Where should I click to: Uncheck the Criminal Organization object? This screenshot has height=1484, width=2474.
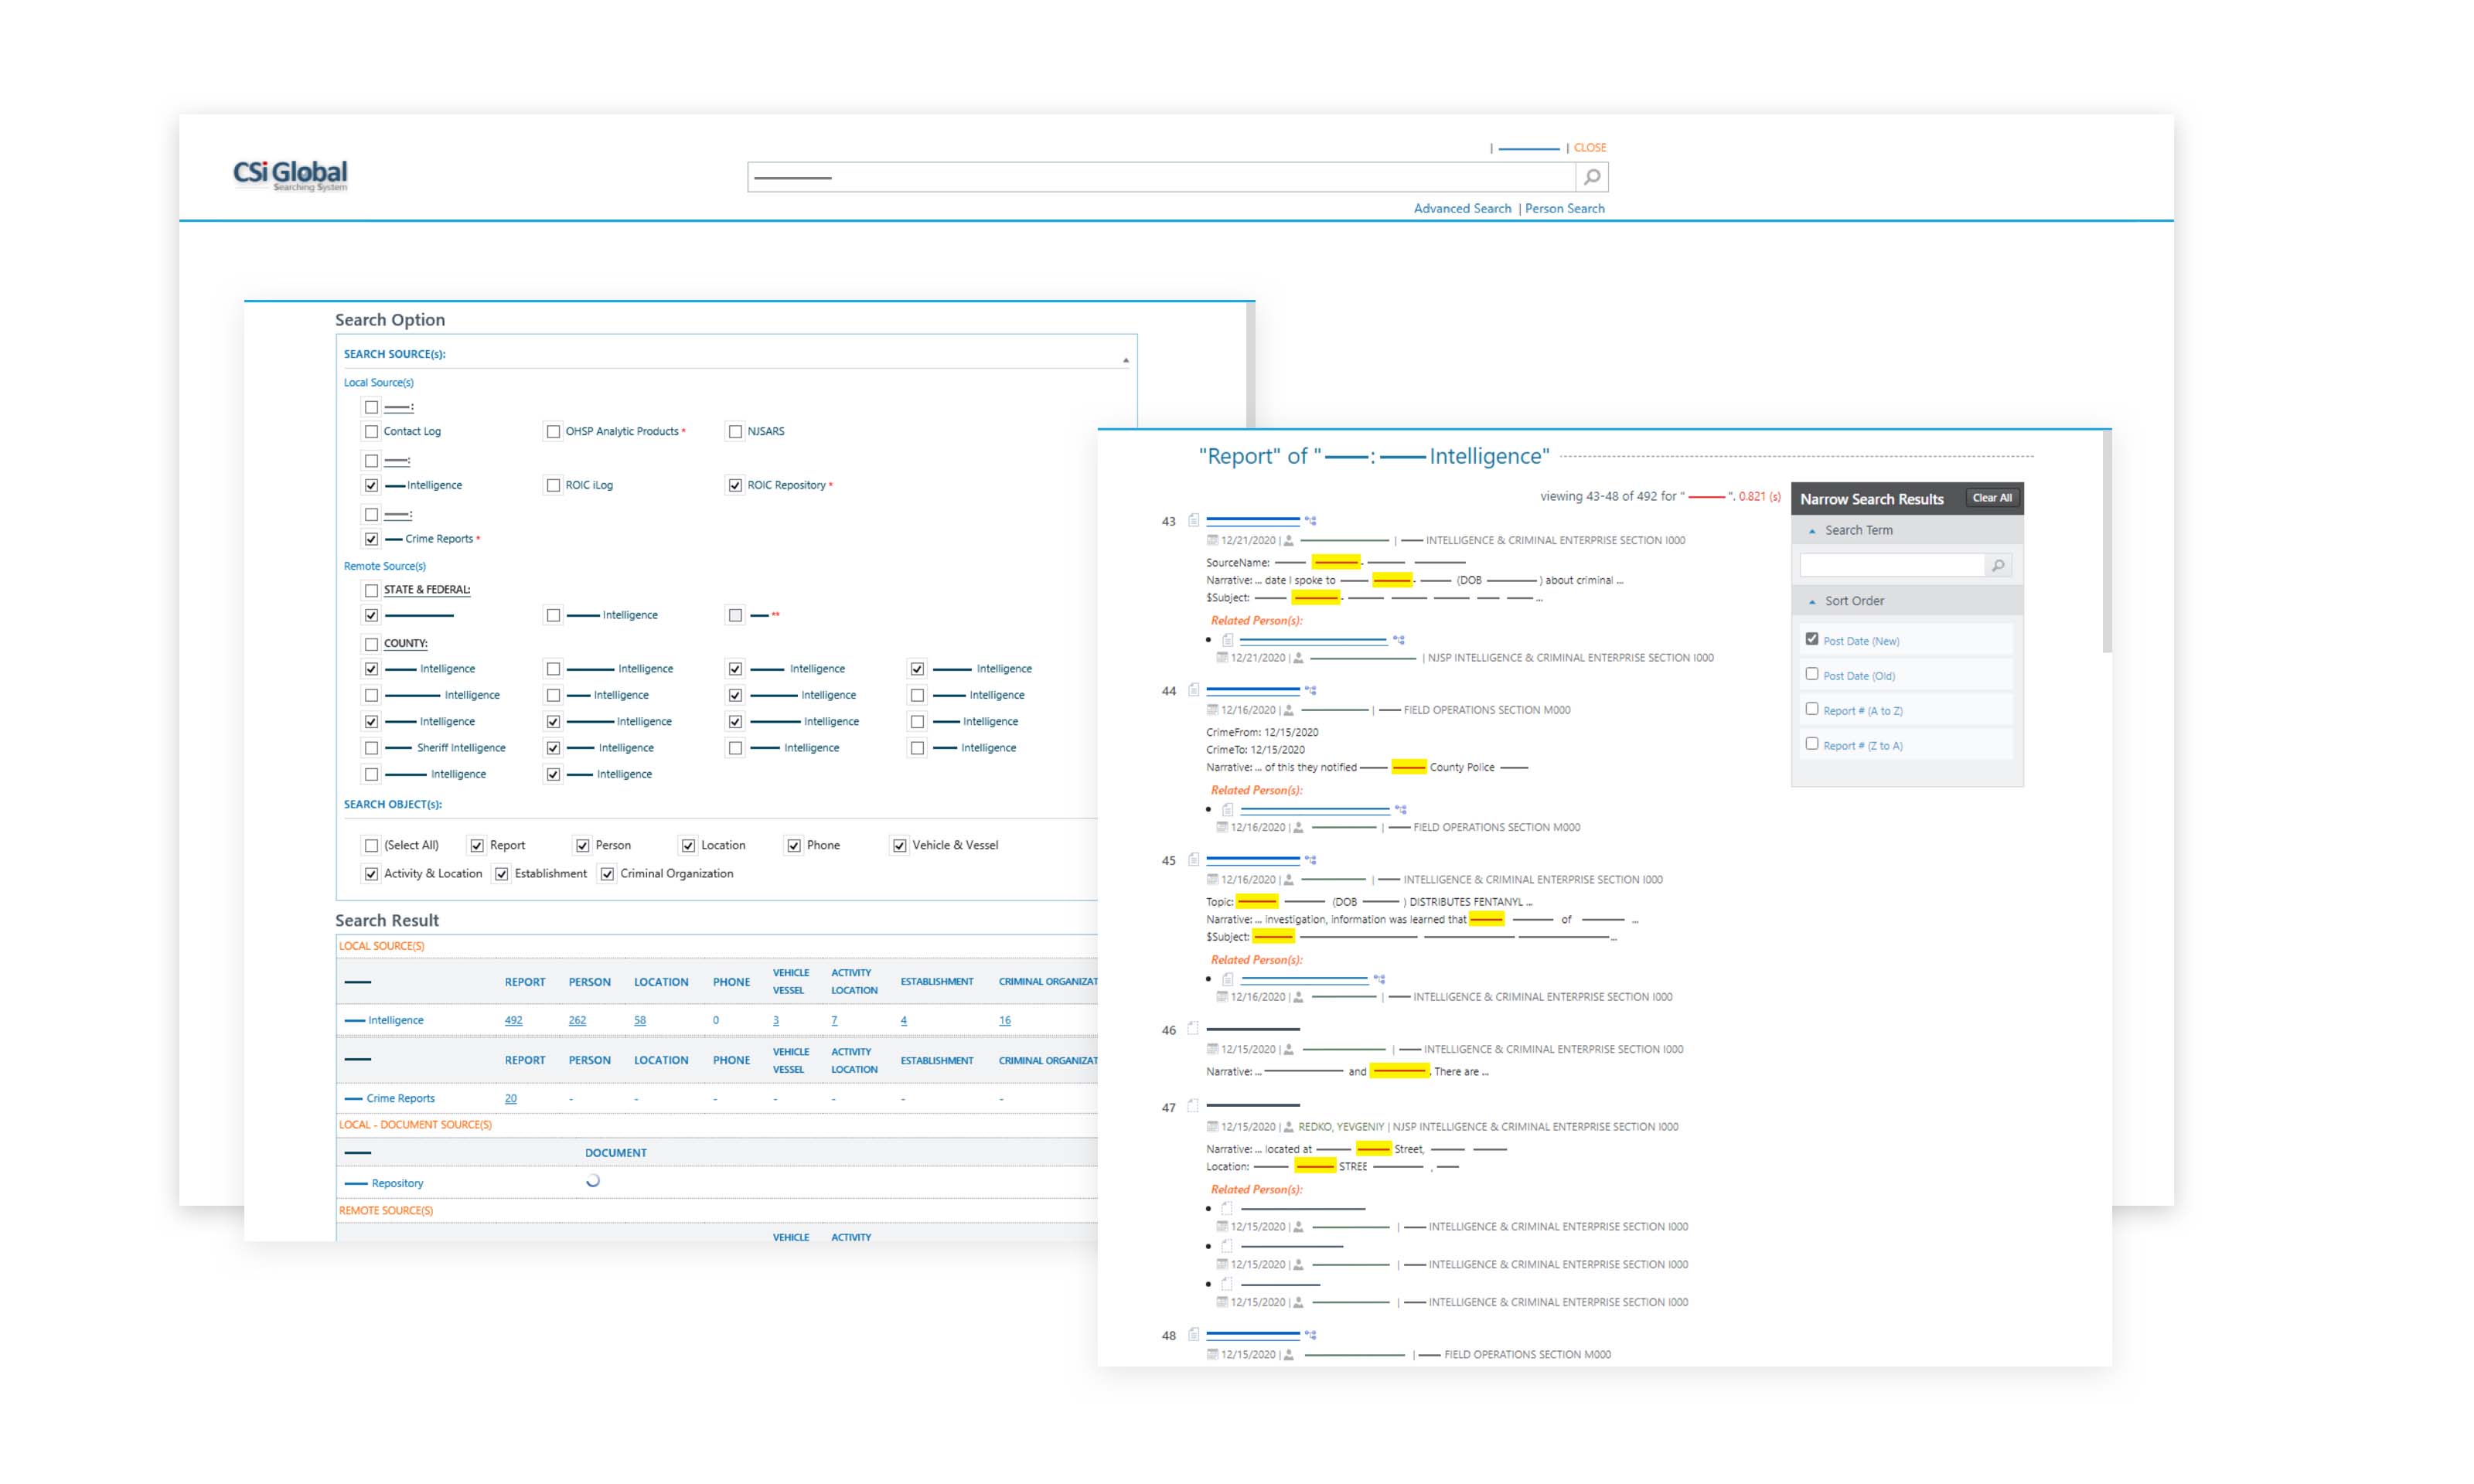(x=607, y=874)
